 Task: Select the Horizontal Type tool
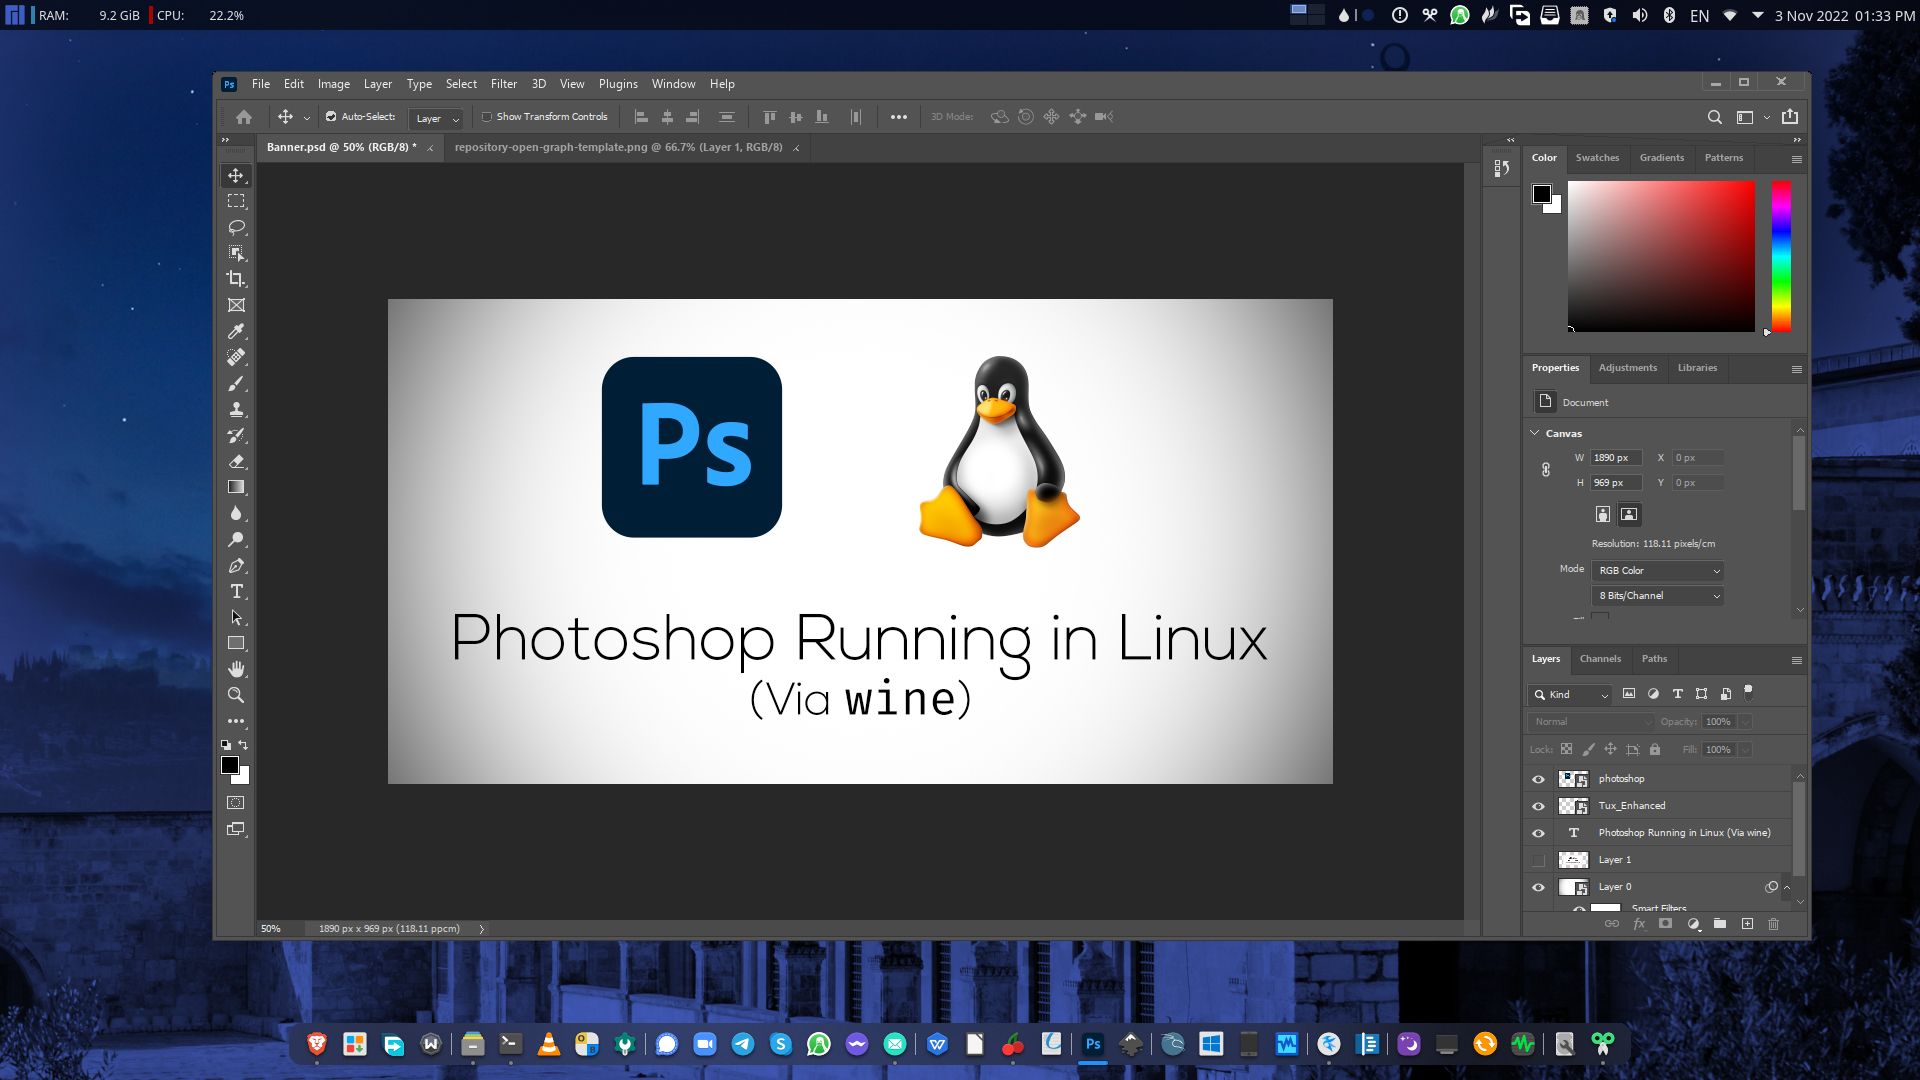pos(237,591)
